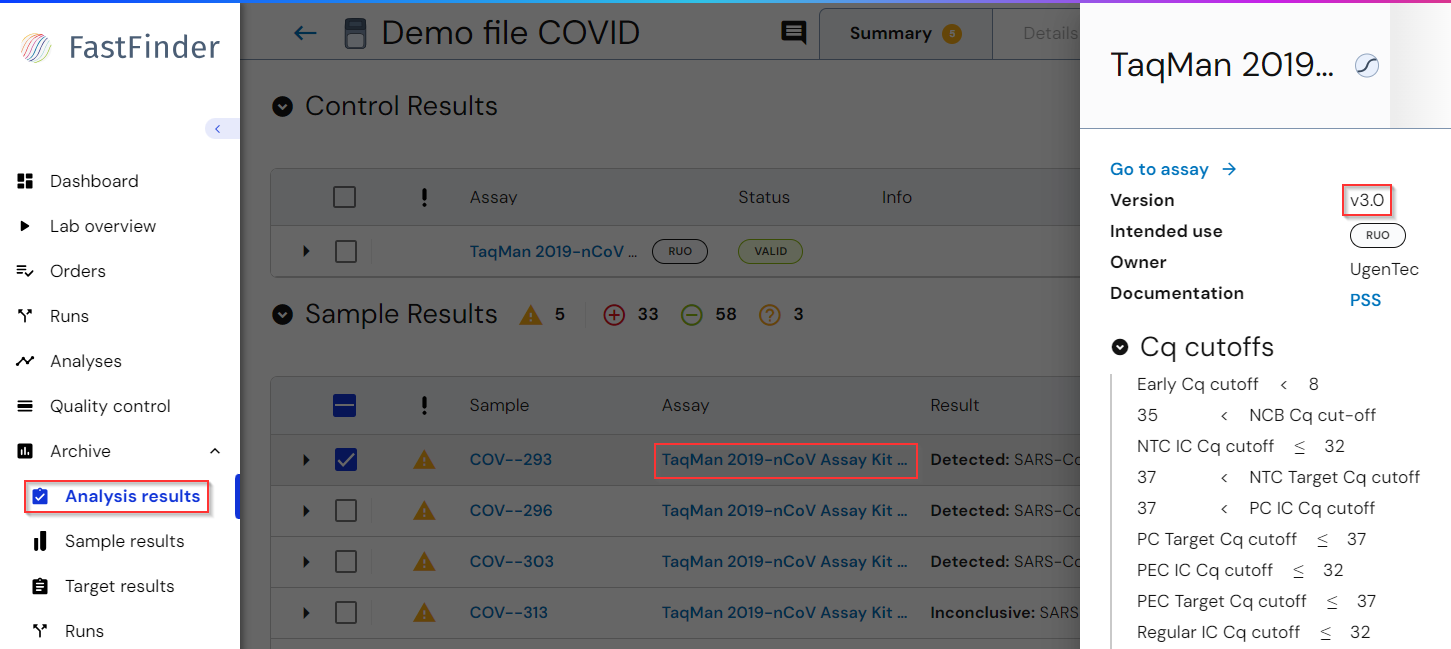1451x649 pixels.
Task: Toggle the select-all checkbox in Sample Results header
Action: (344, 405)
